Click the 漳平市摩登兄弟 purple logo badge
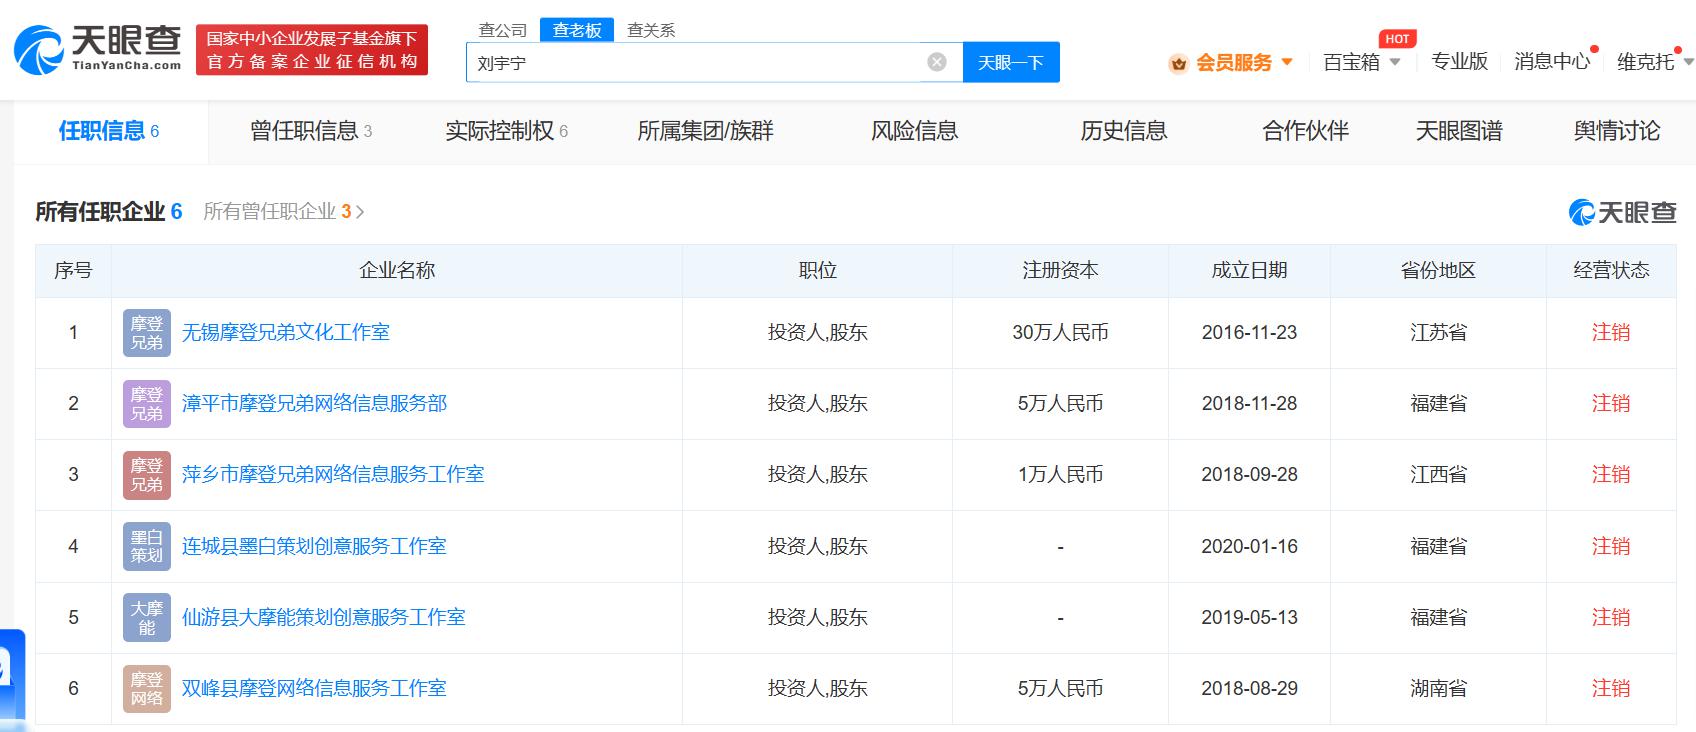The image size is (1696, 732). point(147,404)
